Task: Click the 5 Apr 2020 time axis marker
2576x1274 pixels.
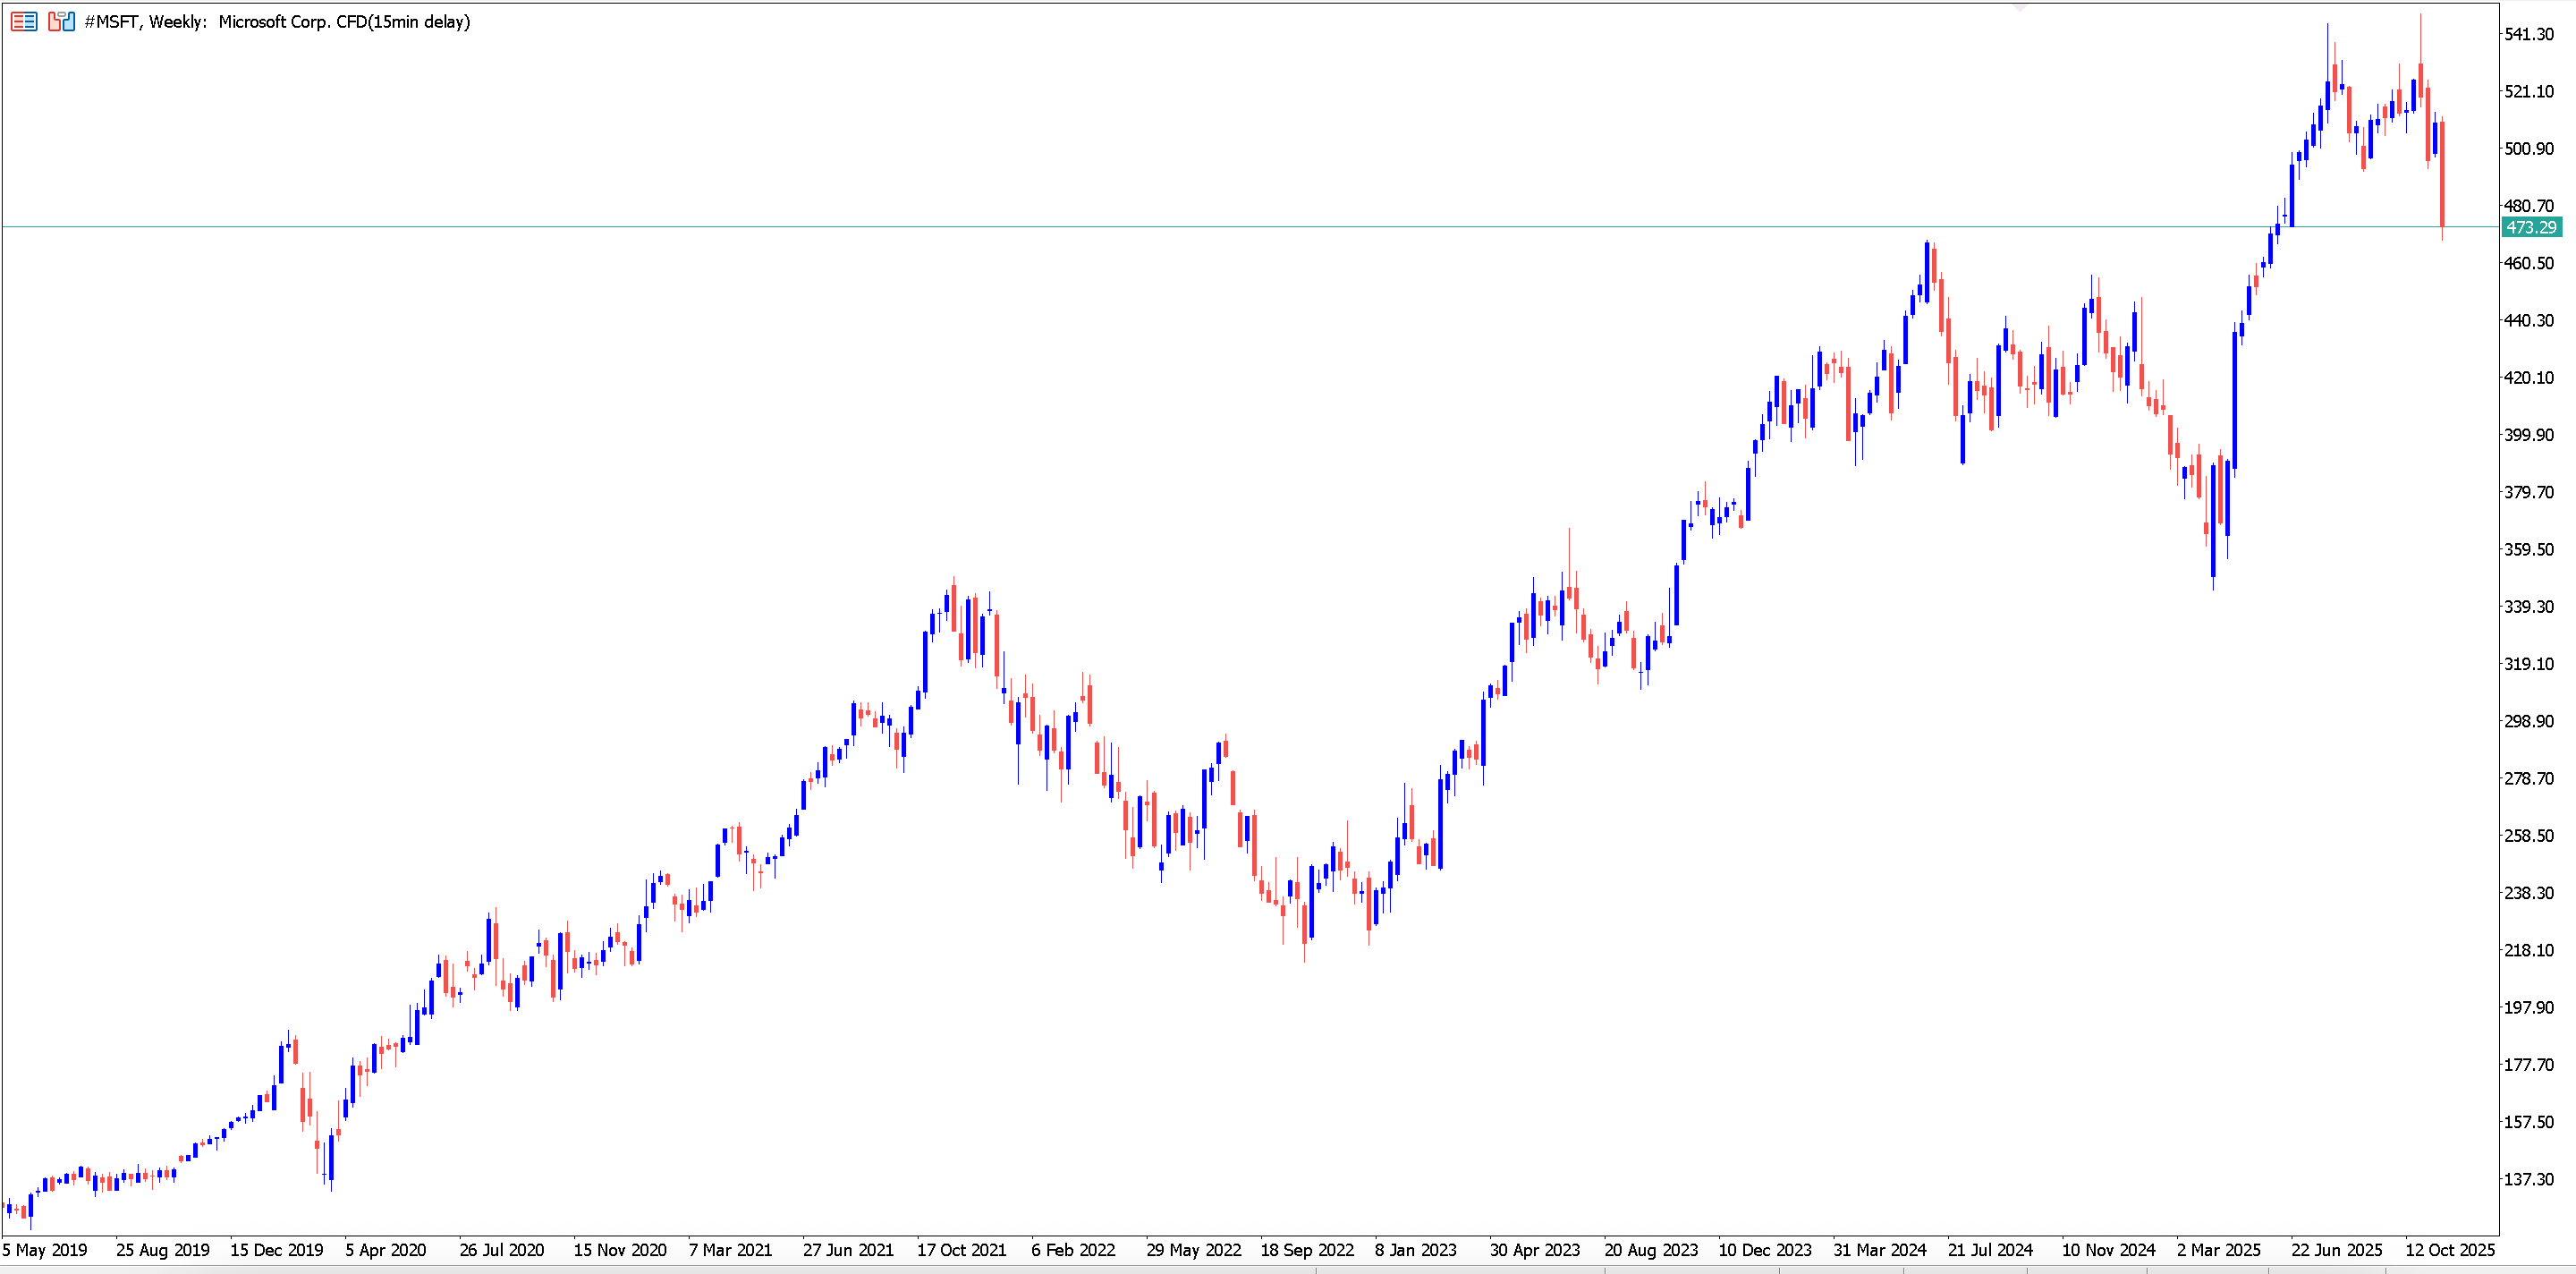Action: coord(386,1250)
